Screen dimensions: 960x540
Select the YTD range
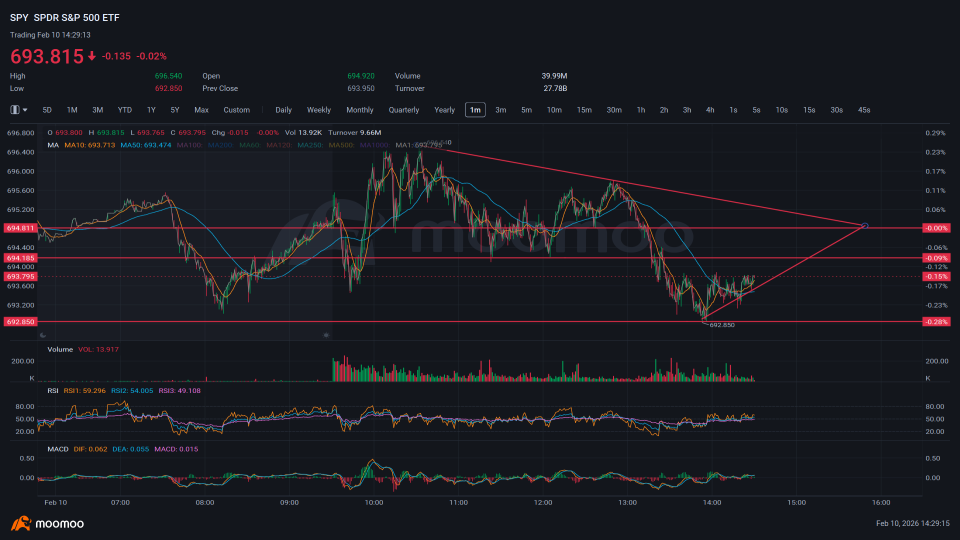tap(125, 110)
